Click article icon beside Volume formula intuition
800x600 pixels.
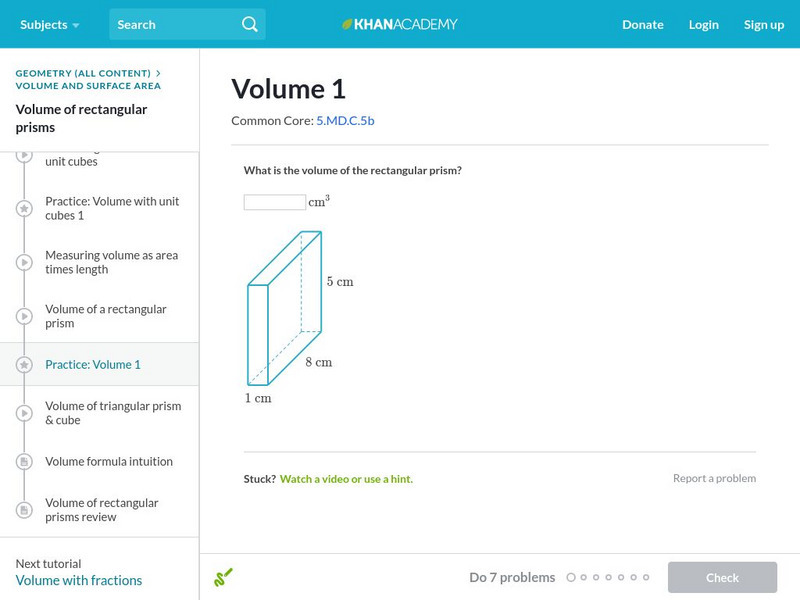point(24,462)
